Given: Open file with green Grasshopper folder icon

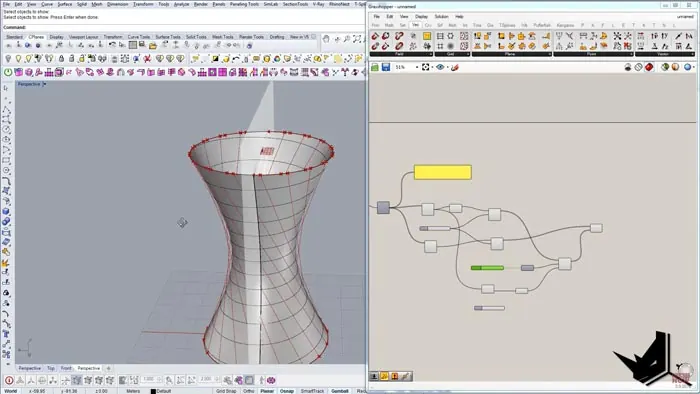Looking at the screenshot, I should 375,67.
